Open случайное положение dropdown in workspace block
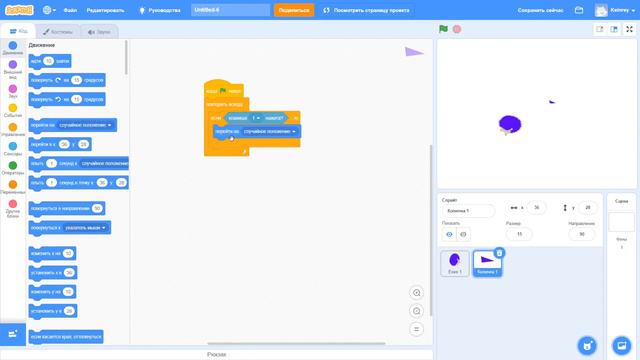Screen dimensions: 640x360 tap(269, 131)
